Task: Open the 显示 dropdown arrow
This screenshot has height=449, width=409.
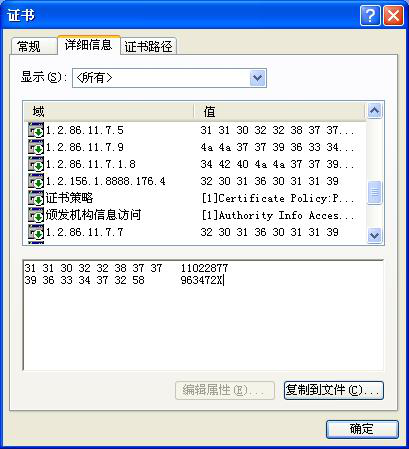Action: tap(258, 78)
